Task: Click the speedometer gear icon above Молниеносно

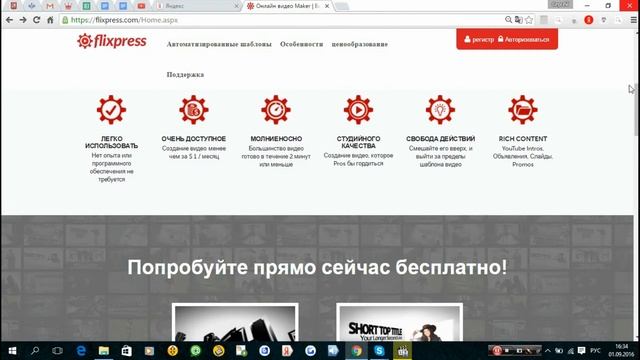Action: pyautogui.click(x=276, y=110)
